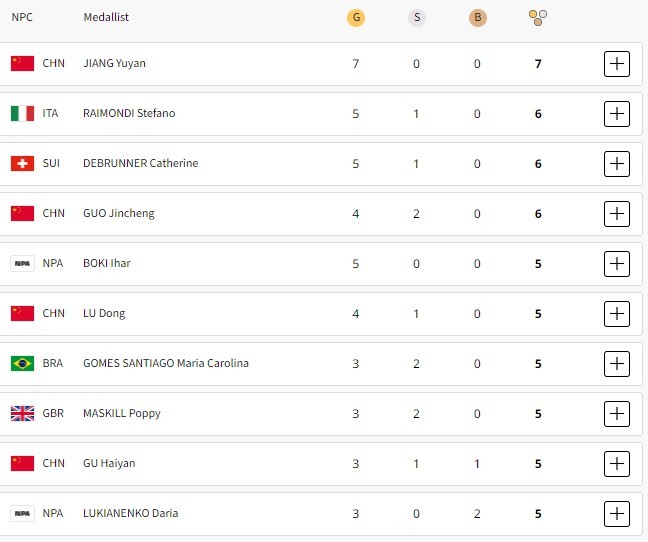Screen dimensions: 648x542
Task: Click the NPA flag beside BOKI Ihar
Action: coord(22,263)
